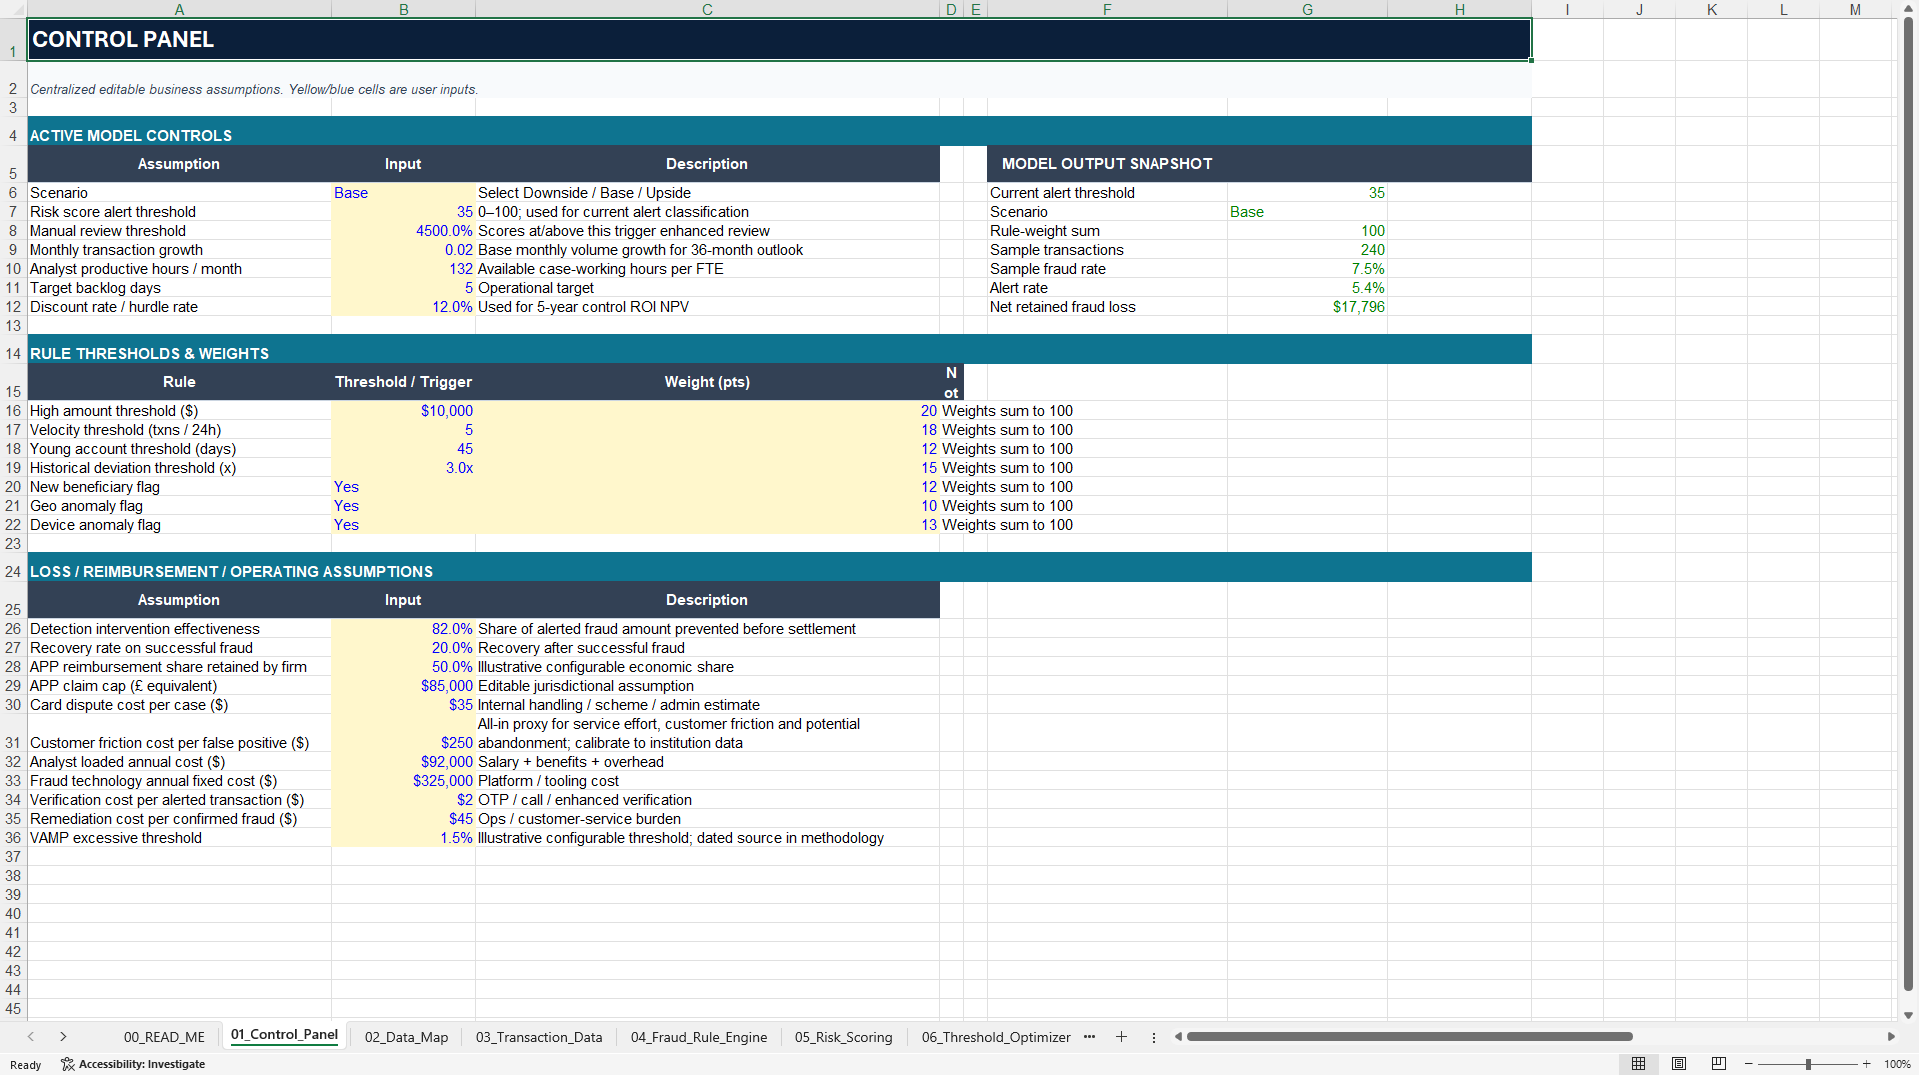Image resolution: width=1919 pixels, height=1075 pixels.
Task: Show more hidden sheet tabs ellipsis
Action: click(x=1089, y=1037)
